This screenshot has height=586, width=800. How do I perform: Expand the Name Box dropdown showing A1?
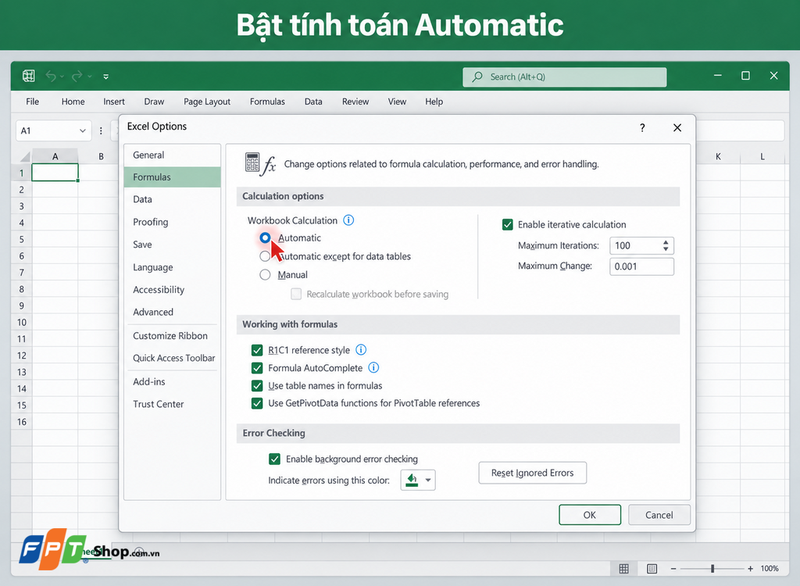point(83,131)
